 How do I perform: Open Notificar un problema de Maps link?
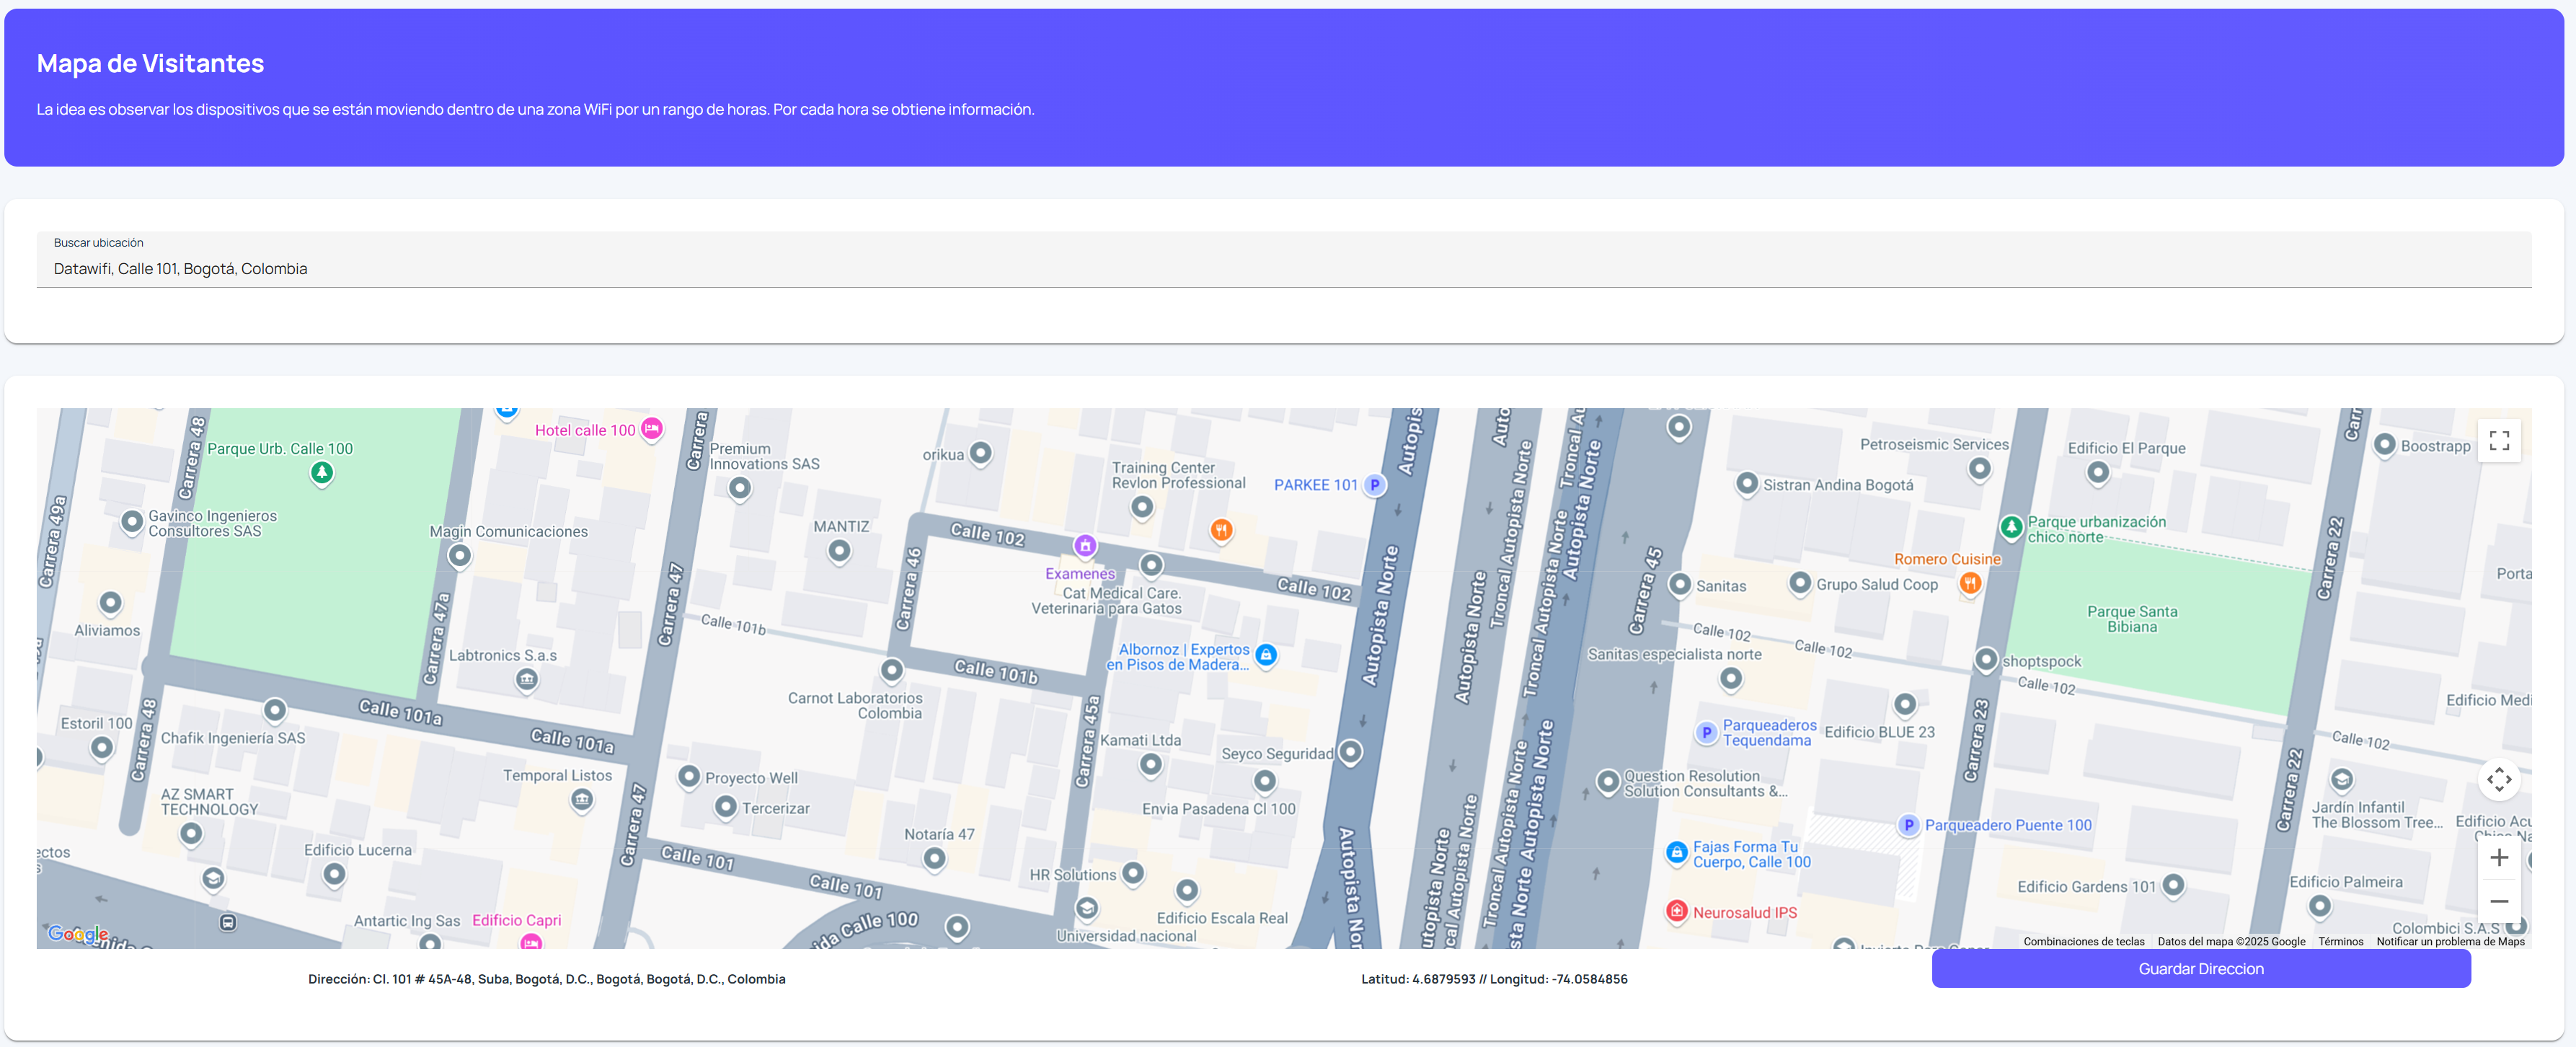click(2450, 941)
